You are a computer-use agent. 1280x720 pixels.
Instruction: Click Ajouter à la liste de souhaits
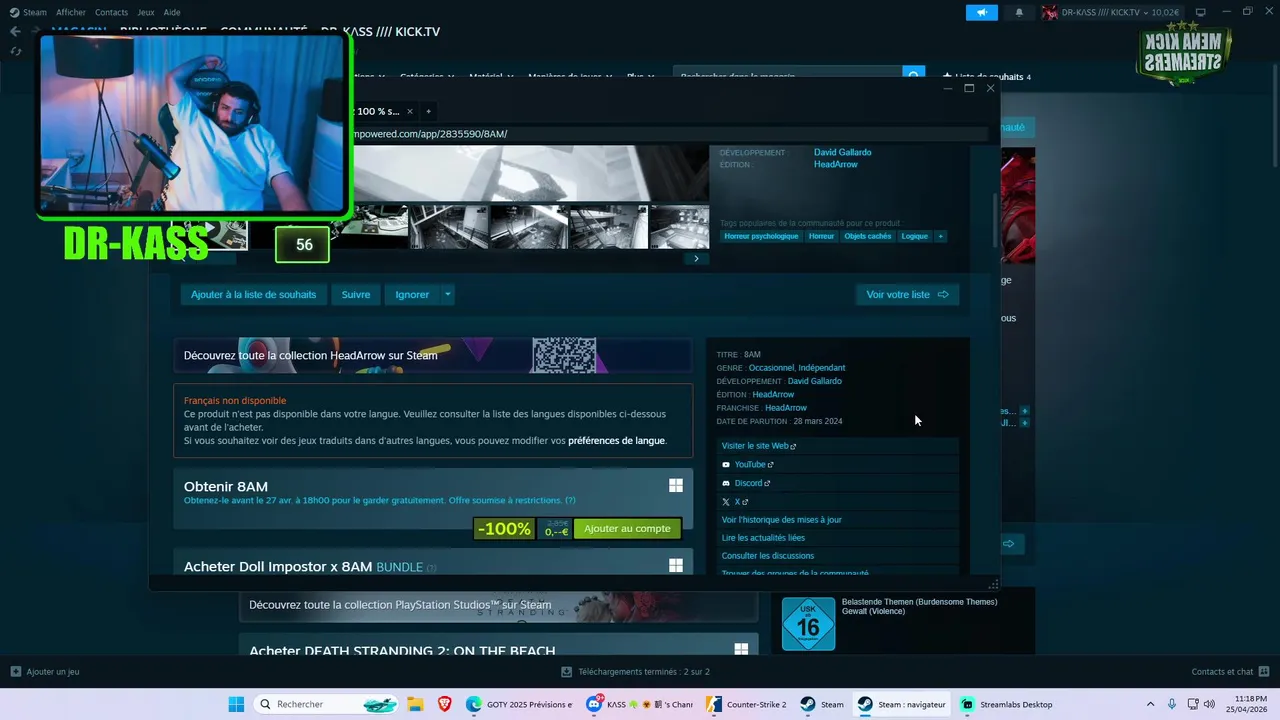click(x=253, y=294)
